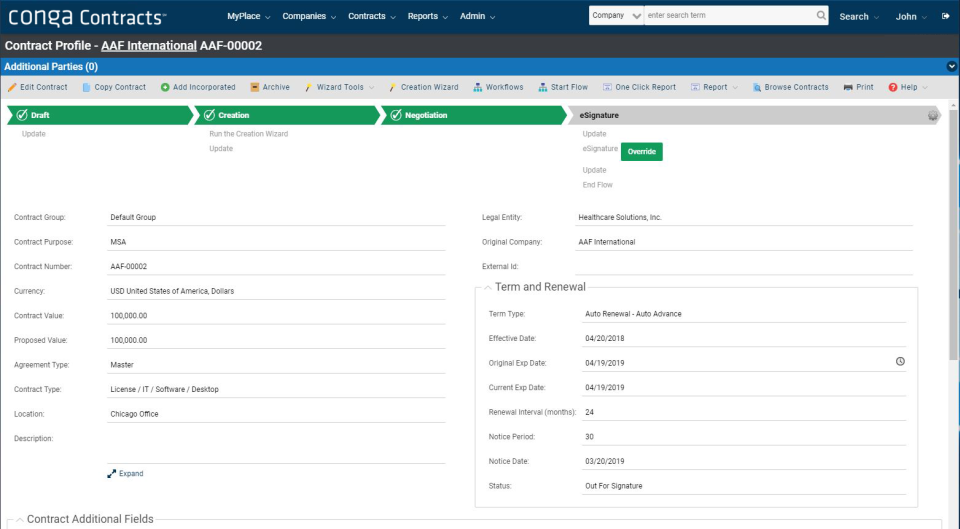This screenshot has width=960, height=529.
Task: Click the green Override button
Action: point(642,152)
